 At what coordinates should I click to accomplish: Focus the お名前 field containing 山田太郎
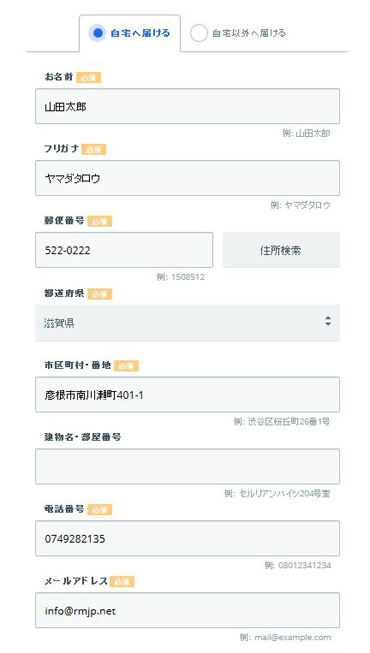(x=188, y=106)
